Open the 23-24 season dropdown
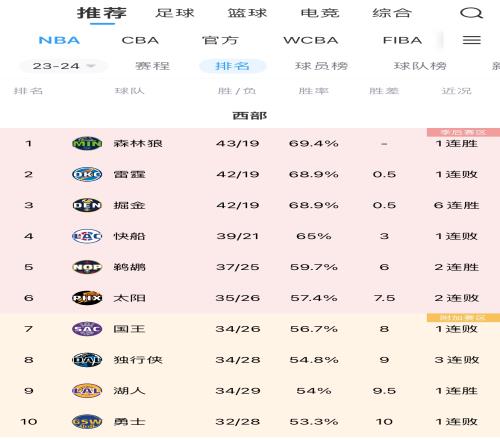 pyautogui.click(x=63, y=66)
